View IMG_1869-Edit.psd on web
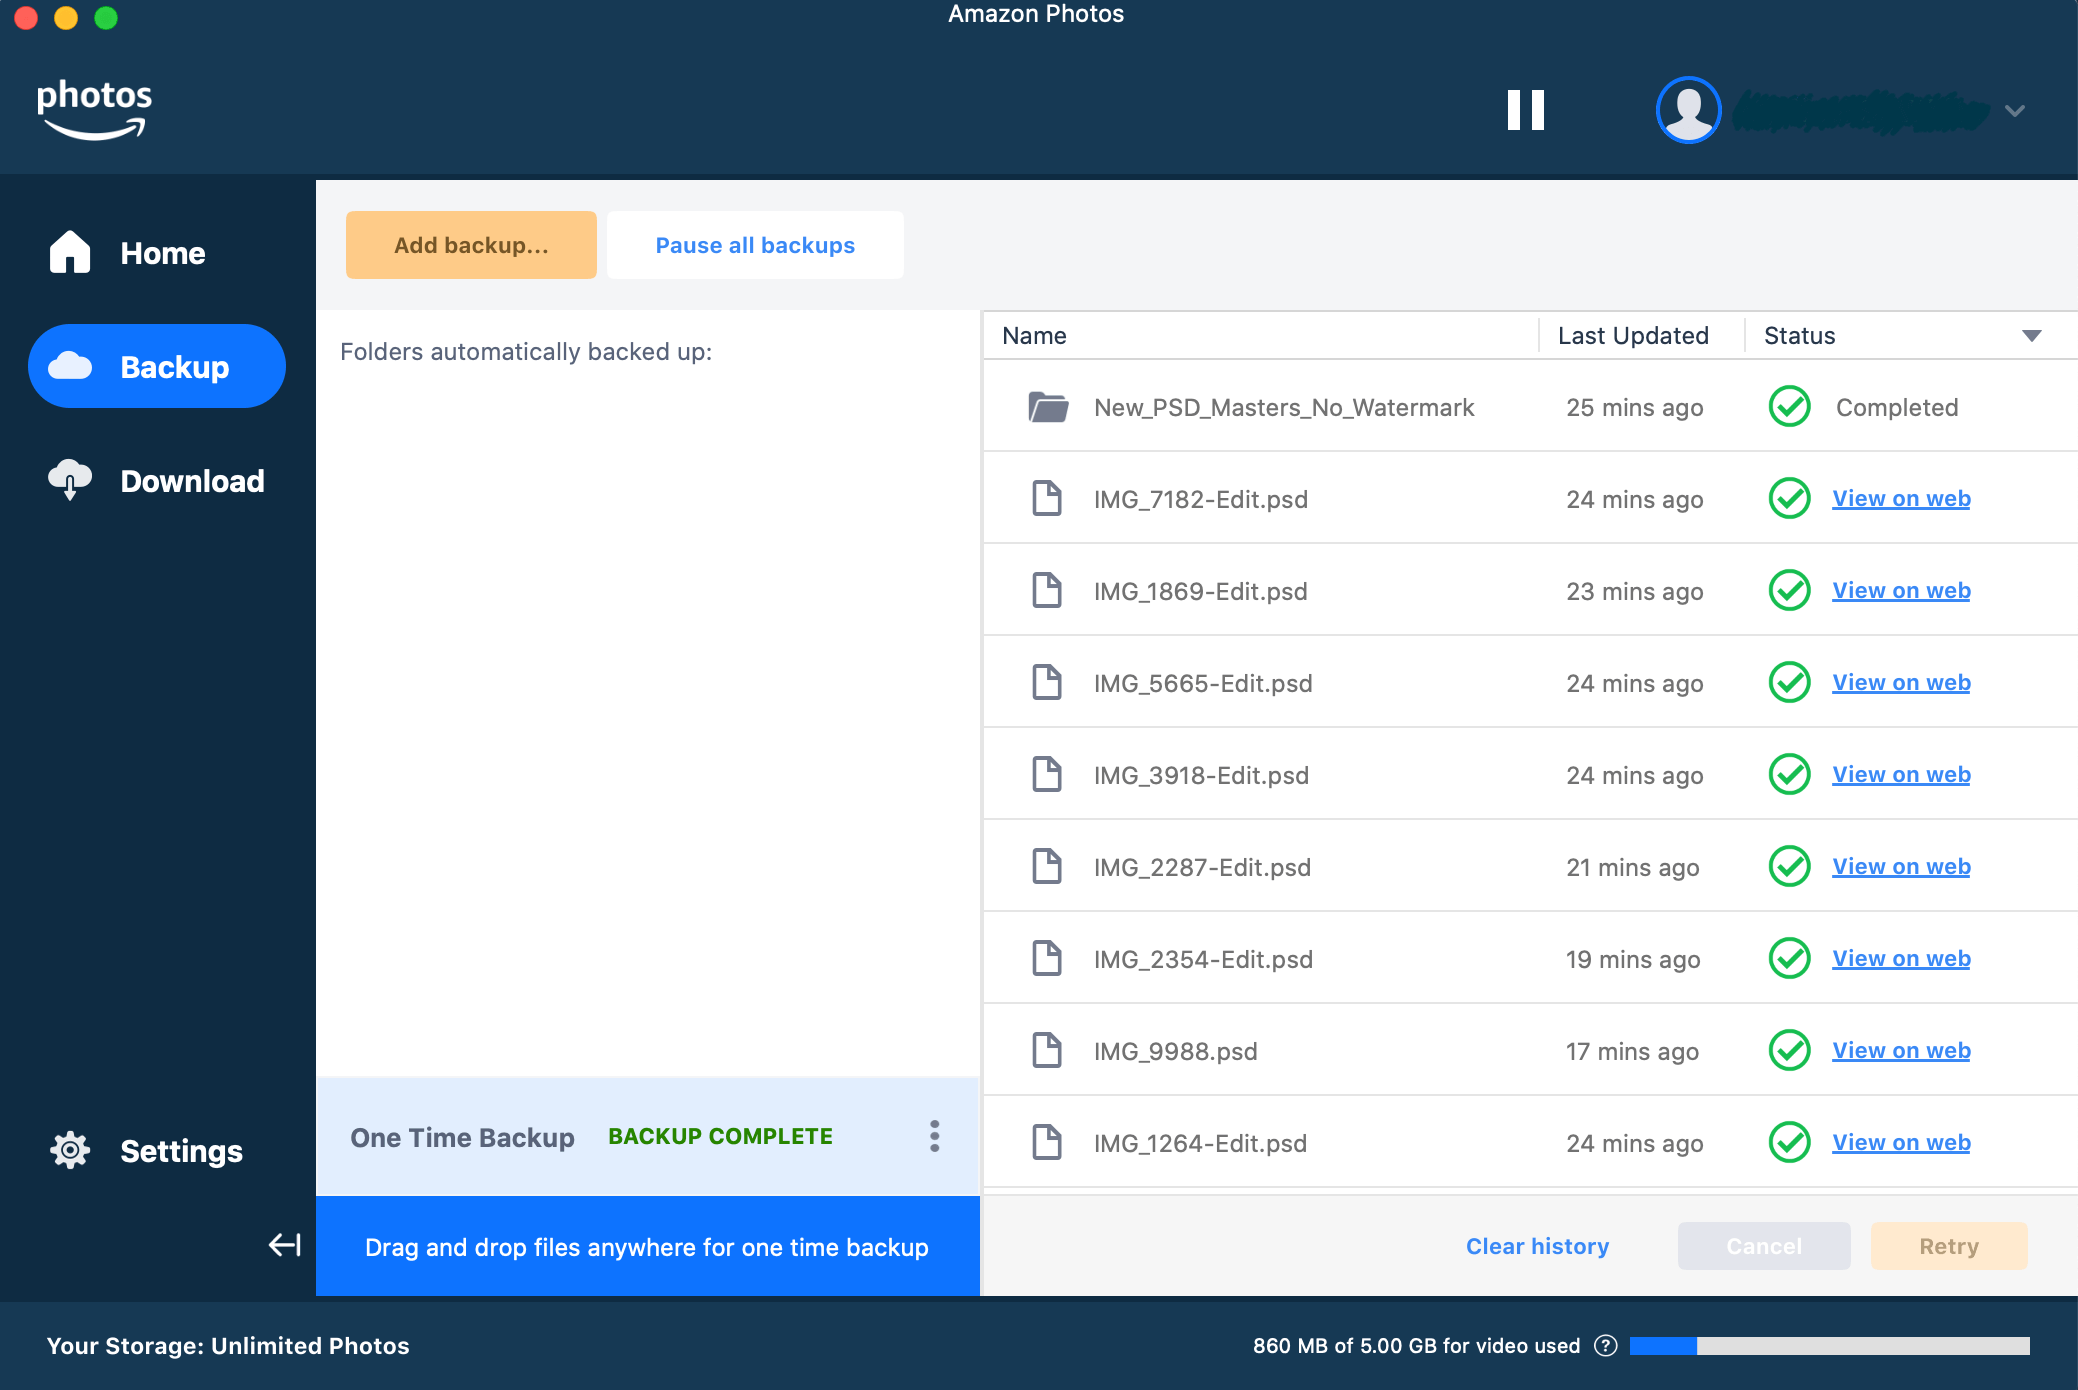This screenshot has height=1390, width=2078. (x=1901, y=590)
